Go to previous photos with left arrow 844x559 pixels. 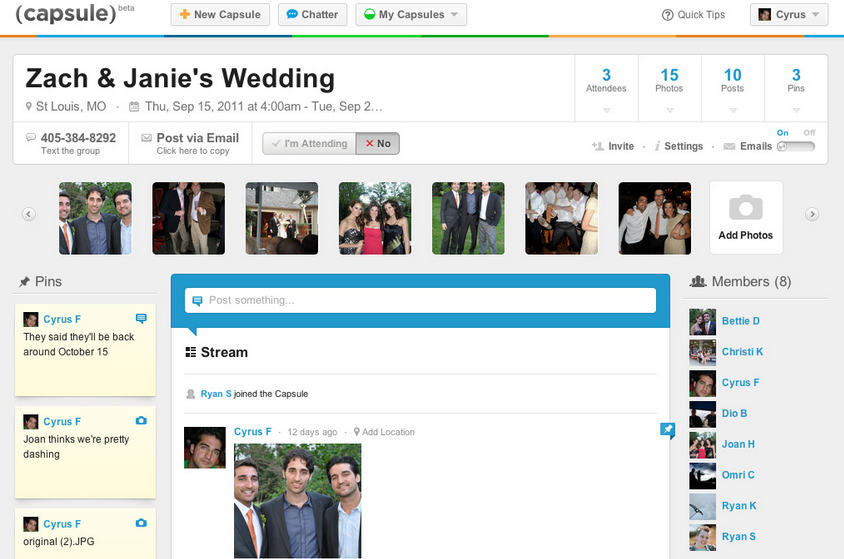(x=29, y=214)
